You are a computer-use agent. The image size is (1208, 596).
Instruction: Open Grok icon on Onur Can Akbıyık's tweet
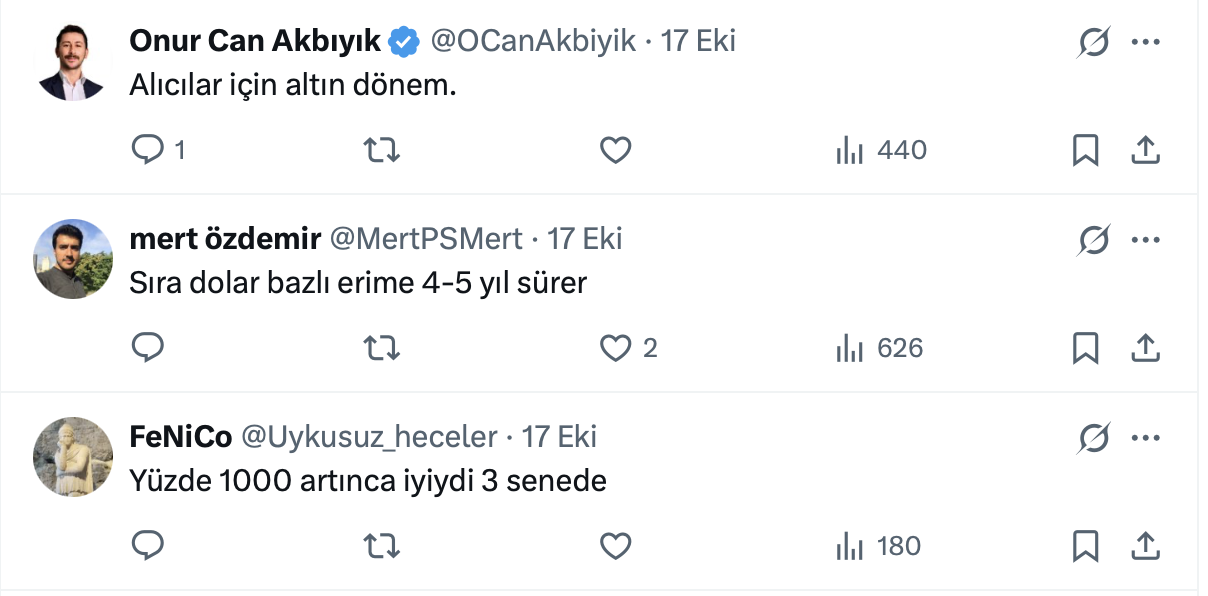[x=1094, y=43]
